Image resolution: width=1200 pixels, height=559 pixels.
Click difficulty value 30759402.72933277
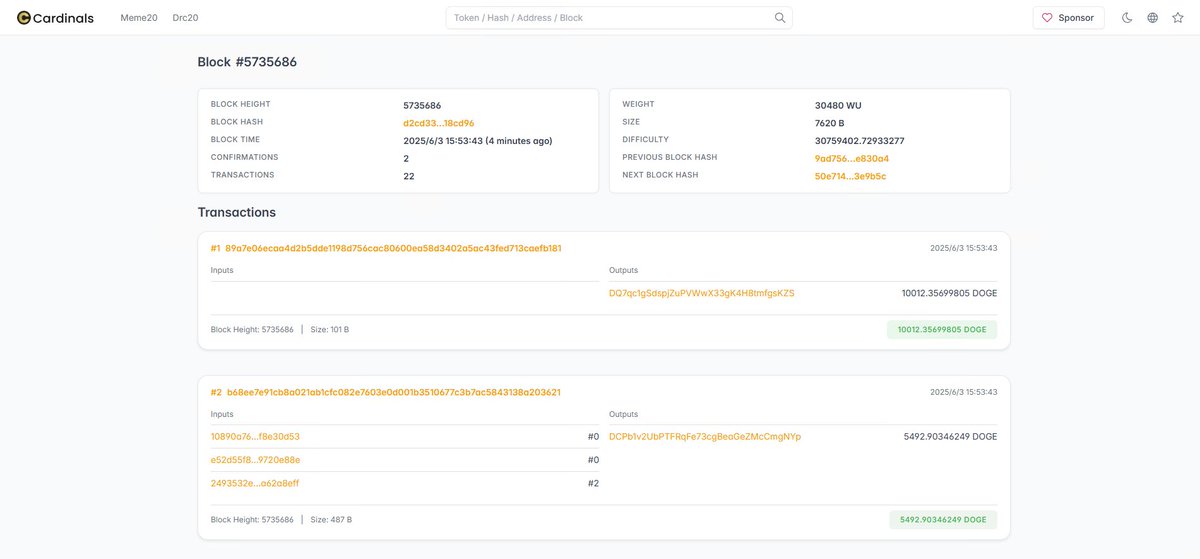[859, 141]
